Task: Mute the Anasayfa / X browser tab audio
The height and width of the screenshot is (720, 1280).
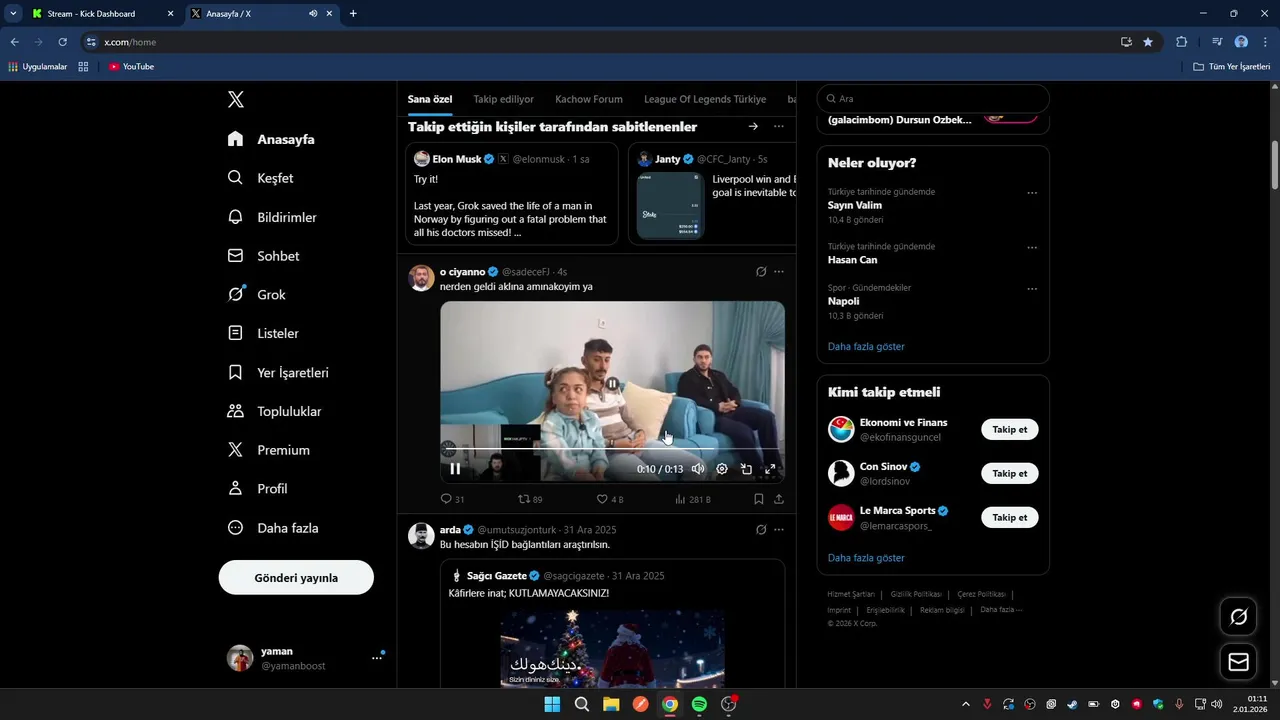Action: click(313, 14)
